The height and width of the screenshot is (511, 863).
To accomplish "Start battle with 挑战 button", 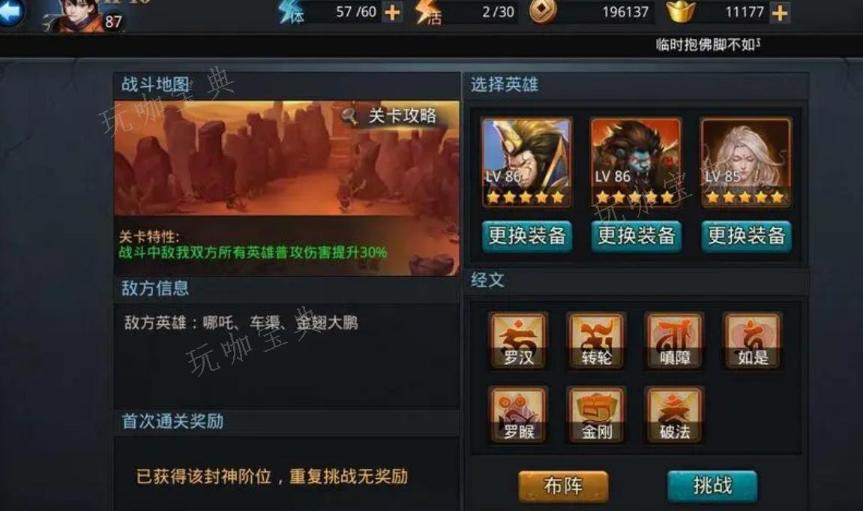I will click(712, 486).
